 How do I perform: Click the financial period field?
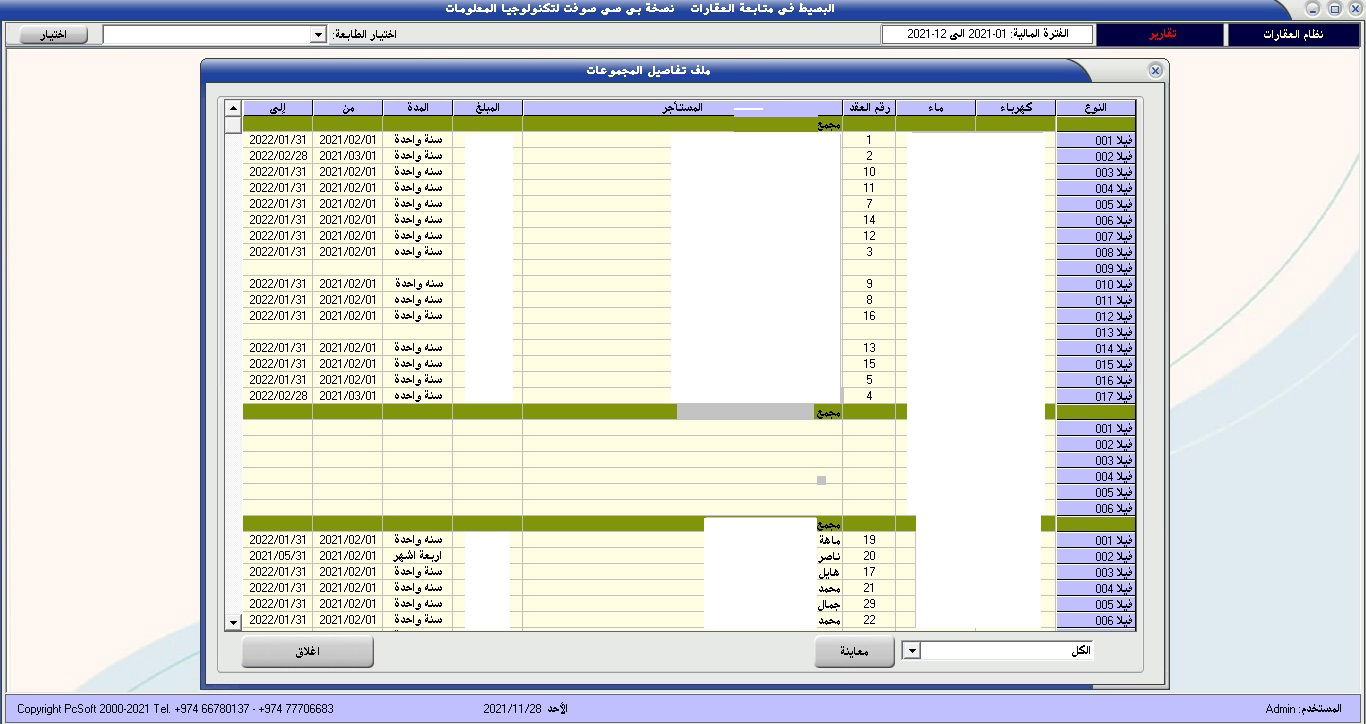tap(987, 35)
